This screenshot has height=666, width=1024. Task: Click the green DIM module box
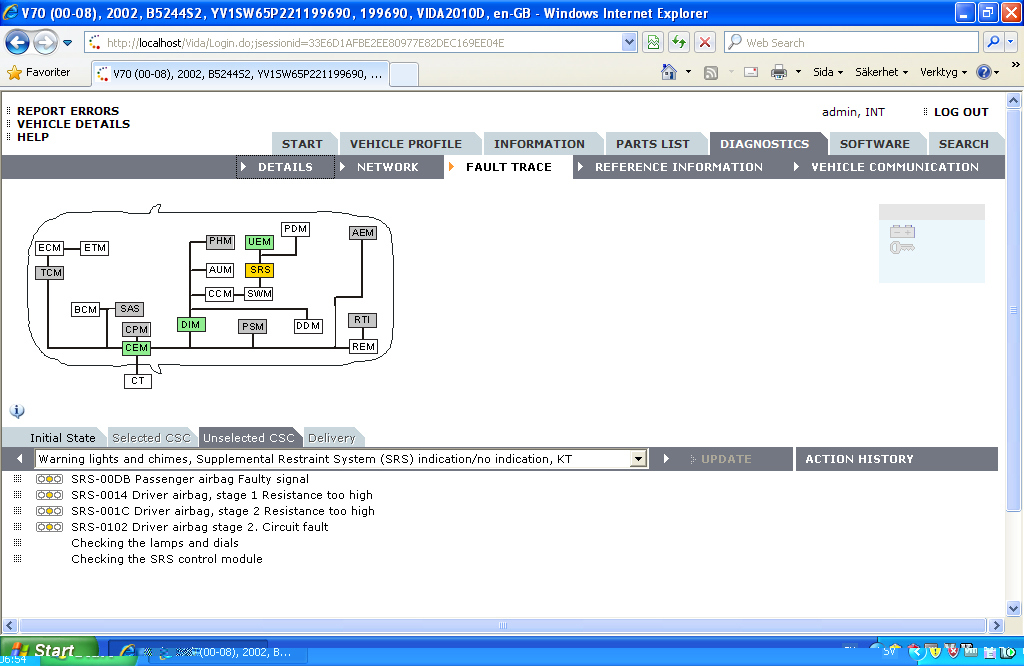click(190, 325)
